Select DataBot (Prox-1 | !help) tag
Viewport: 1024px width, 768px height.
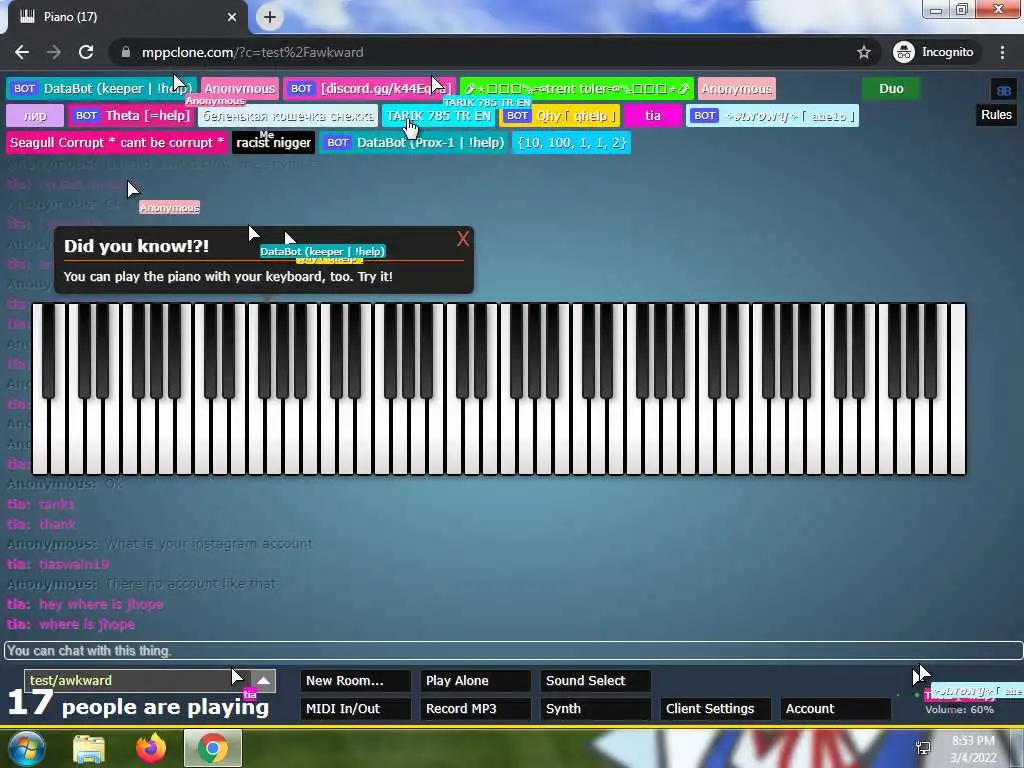pos(415,143)
